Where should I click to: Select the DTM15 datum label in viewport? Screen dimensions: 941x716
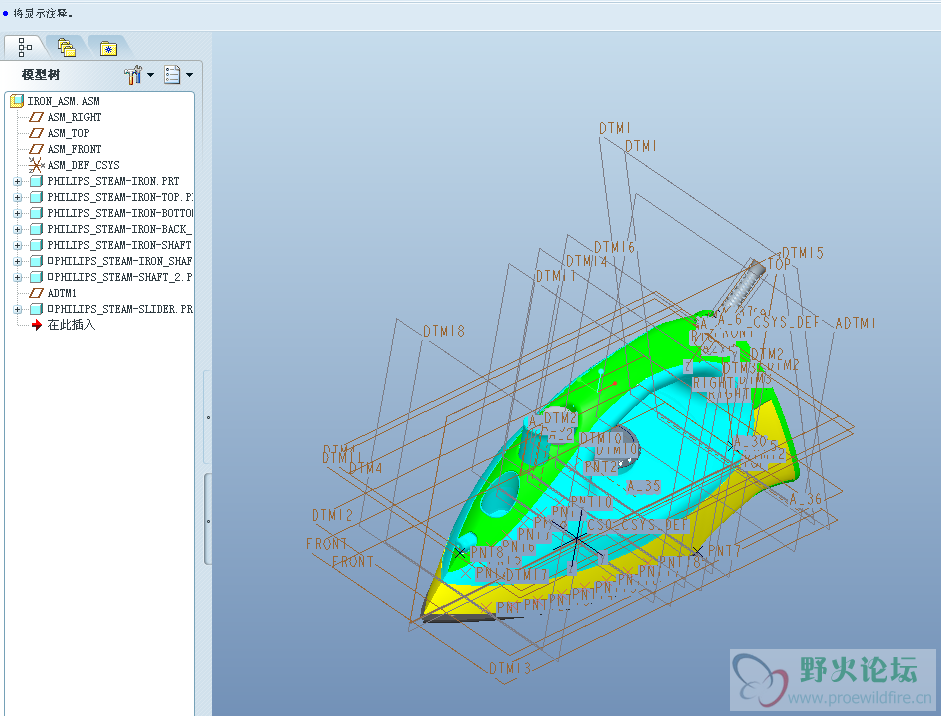coord(803,253)
